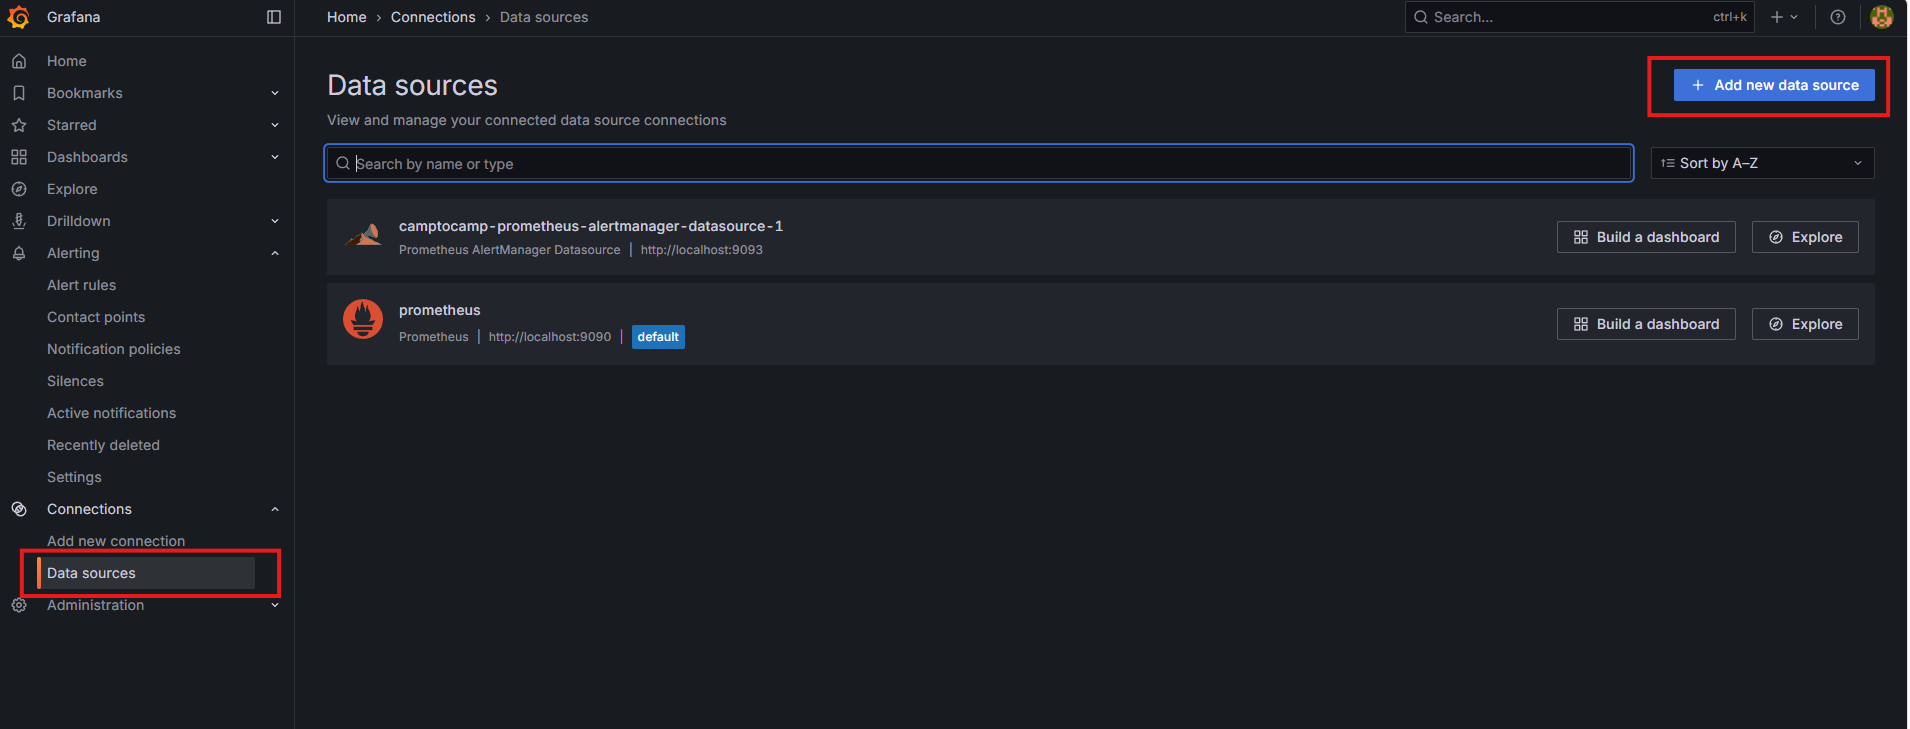Screen dimensions: 1910x729
Task: Expand the Administration section chevron
Action: coord(275,605)
